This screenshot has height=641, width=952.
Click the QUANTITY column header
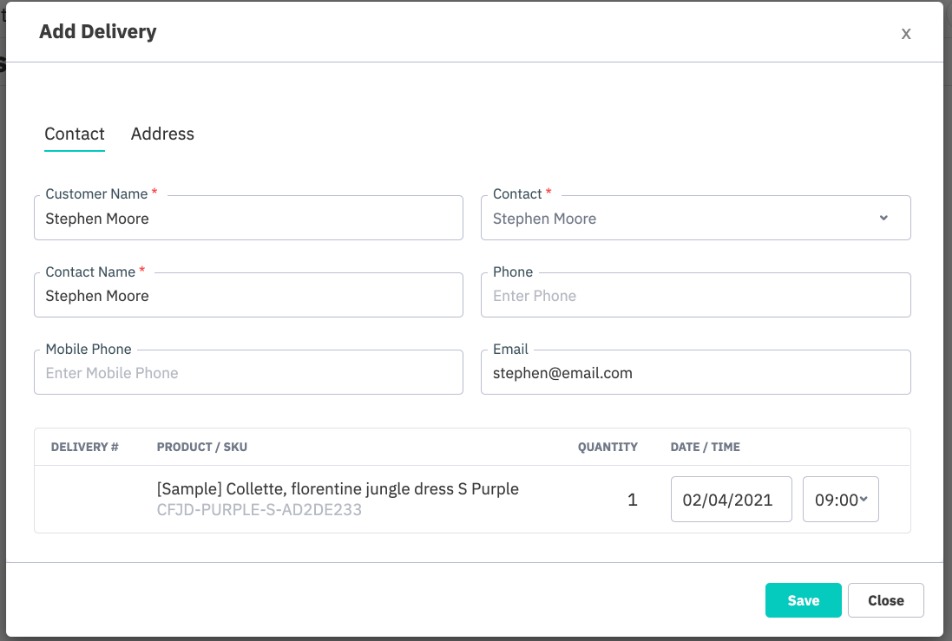607,447
